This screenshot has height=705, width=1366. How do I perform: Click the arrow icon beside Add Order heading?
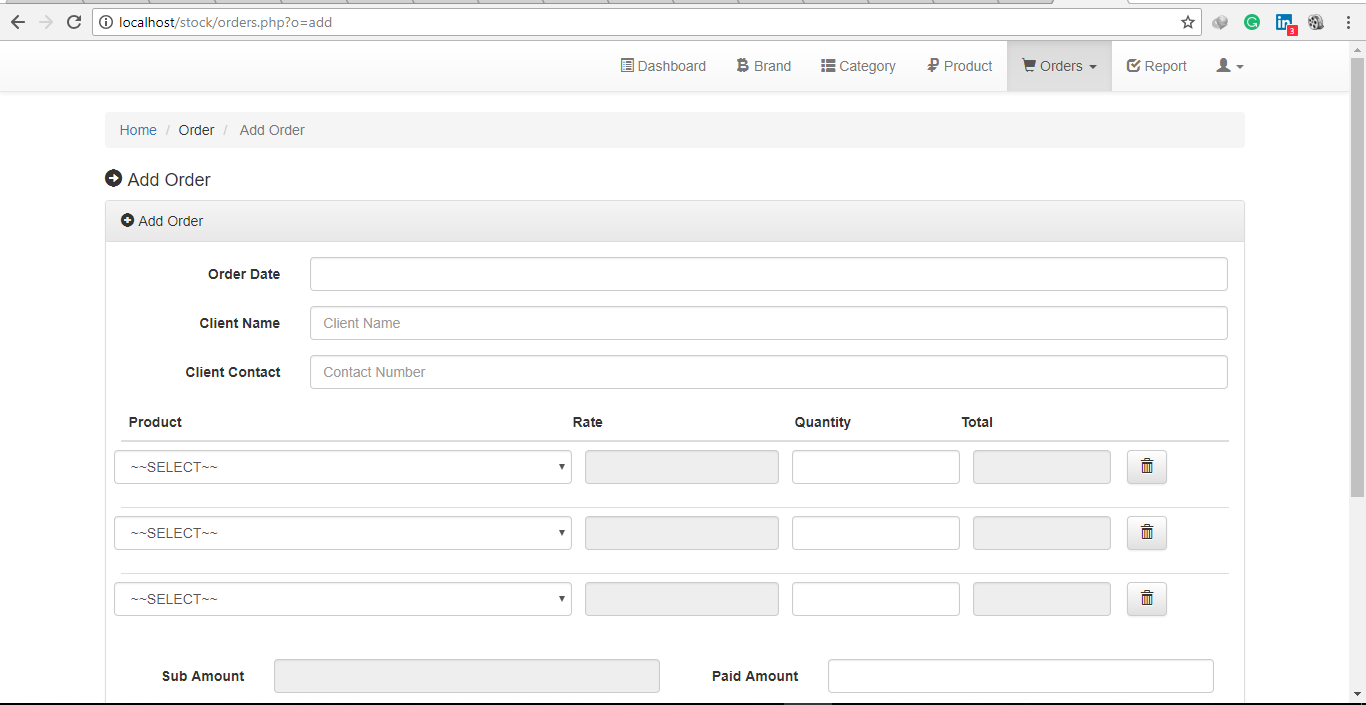(113, 179)
